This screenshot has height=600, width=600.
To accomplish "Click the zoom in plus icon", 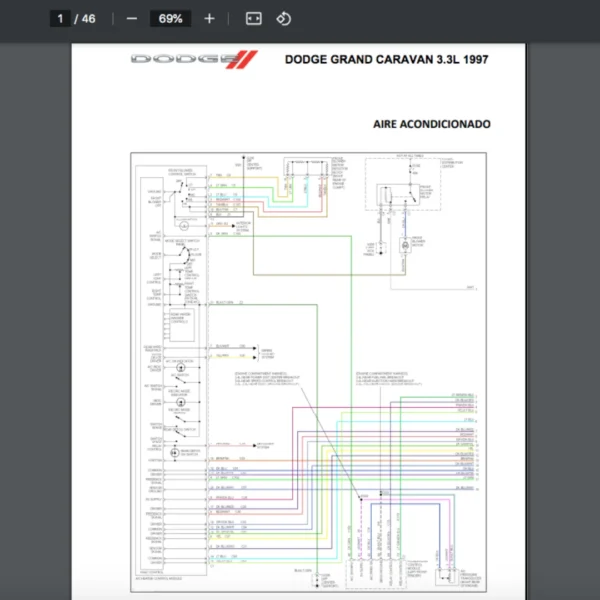I will tap(209, 18).
